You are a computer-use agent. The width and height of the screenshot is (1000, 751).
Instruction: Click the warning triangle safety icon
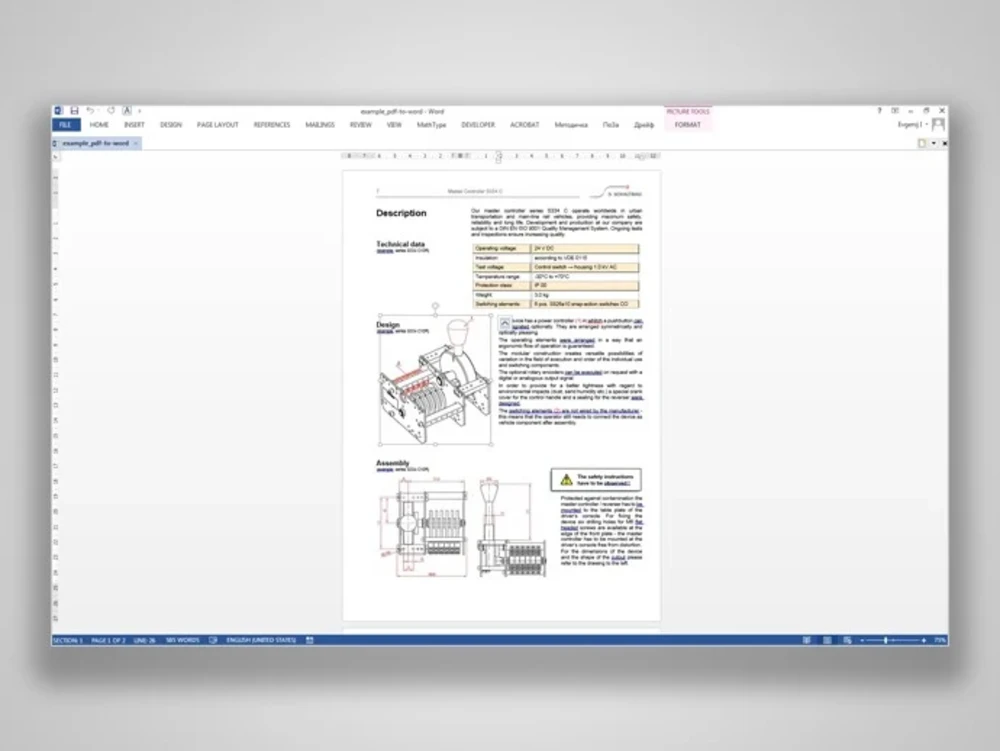pos(566,479)
